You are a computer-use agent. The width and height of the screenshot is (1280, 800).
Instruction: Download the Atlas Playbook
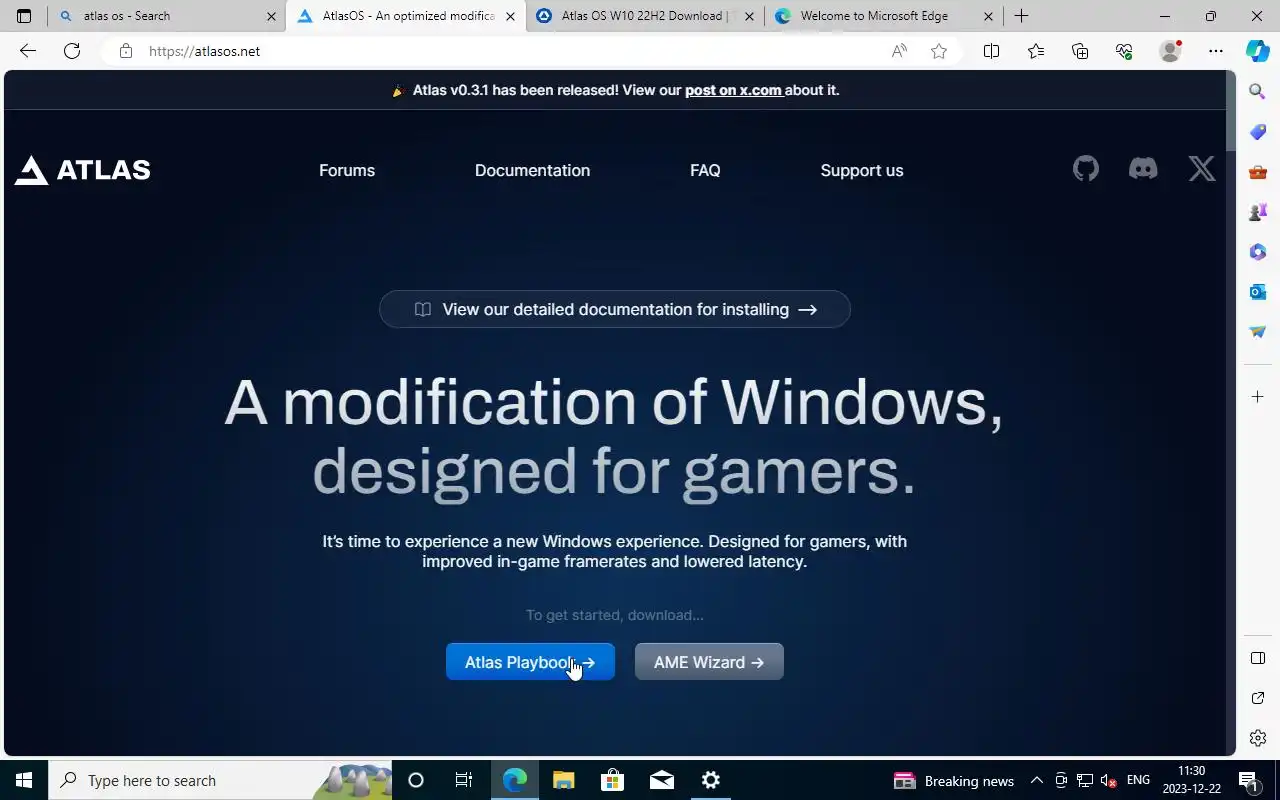pos(530,662)
